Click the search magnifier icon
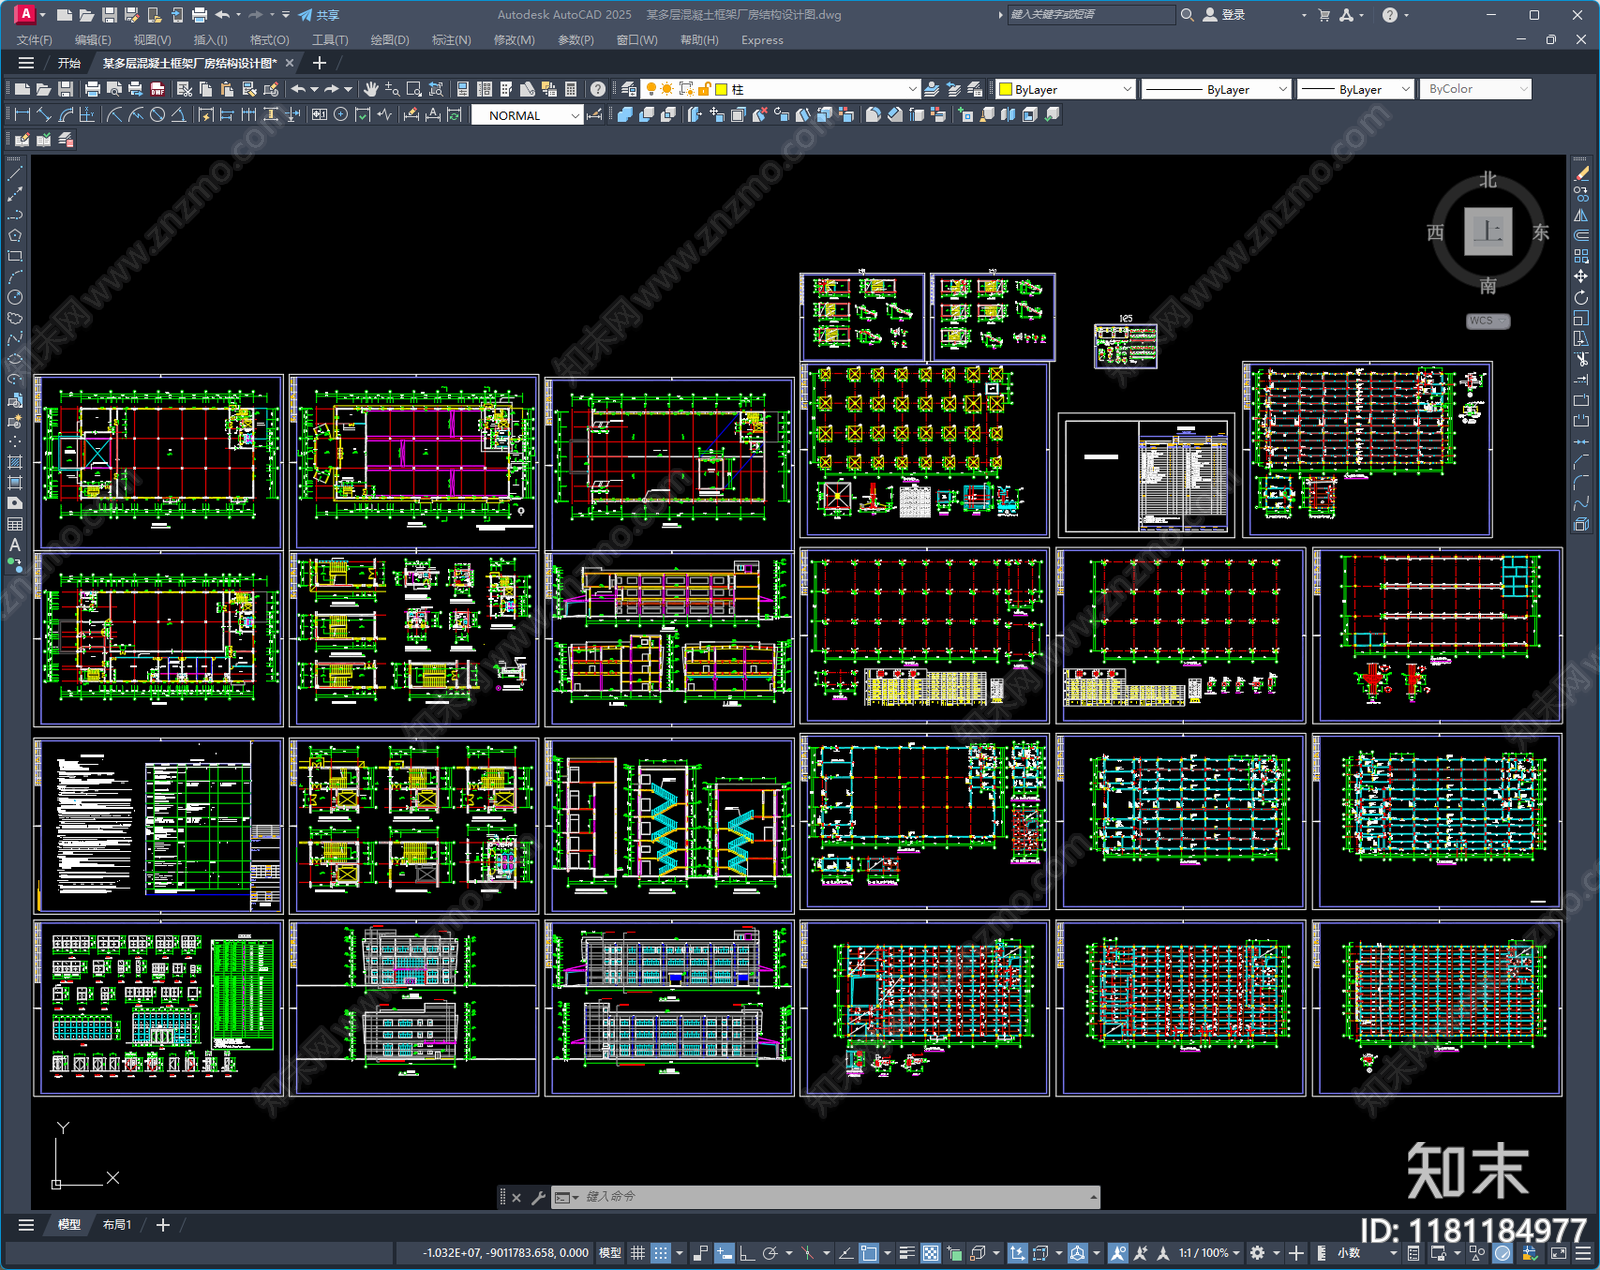 coord(1187,15)
